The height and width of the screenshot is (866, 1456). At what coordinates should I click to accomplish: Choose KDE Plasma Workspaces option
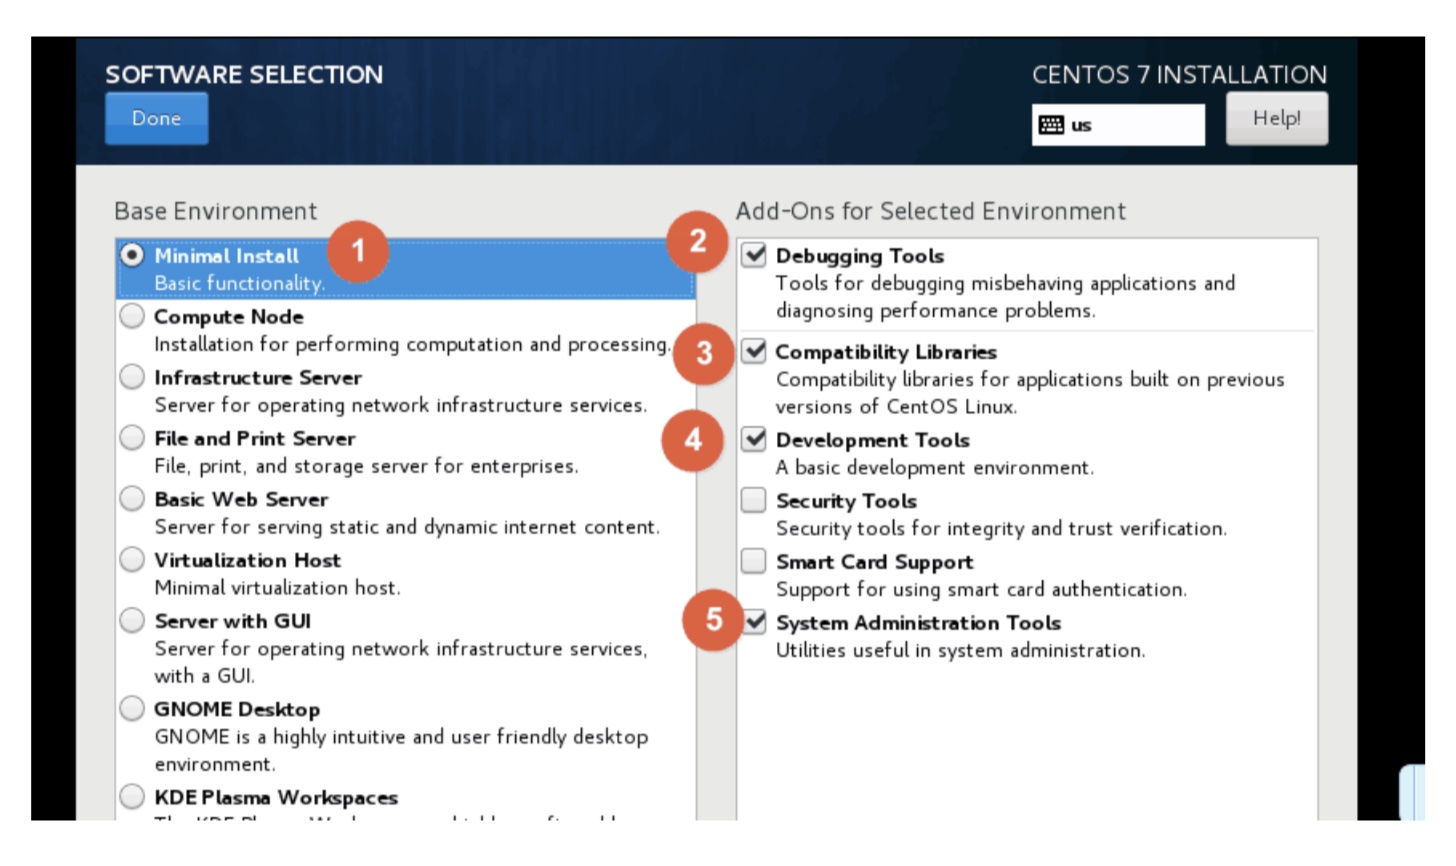click(132, 797)
